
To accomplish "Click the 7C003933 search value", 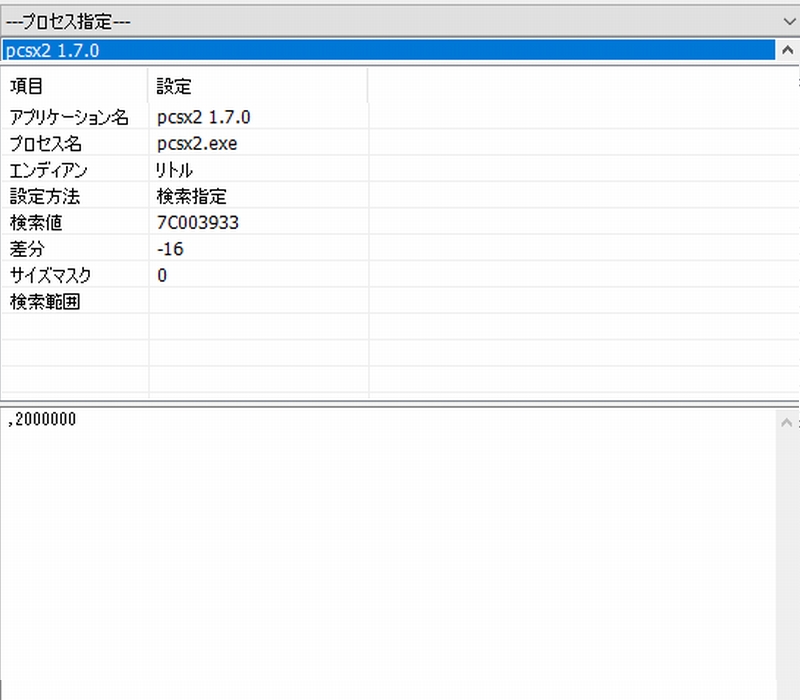I will [197, 222].
